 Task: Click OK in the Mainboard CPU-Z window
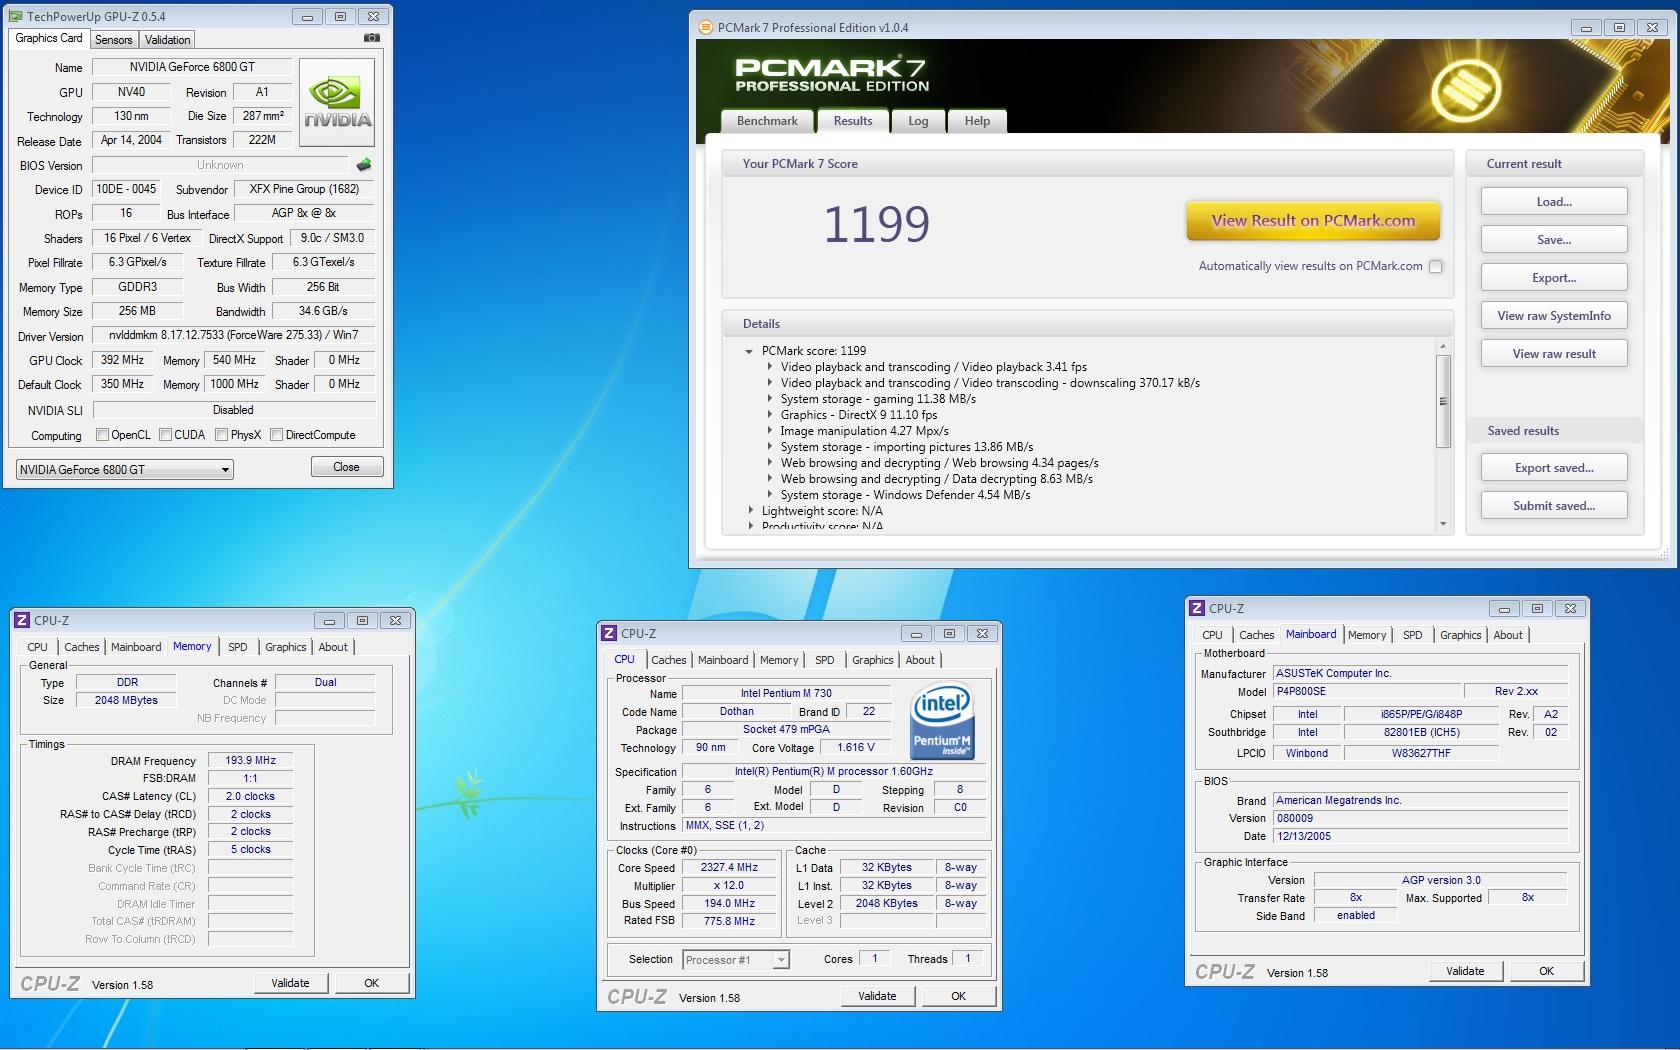(1546, 971)
